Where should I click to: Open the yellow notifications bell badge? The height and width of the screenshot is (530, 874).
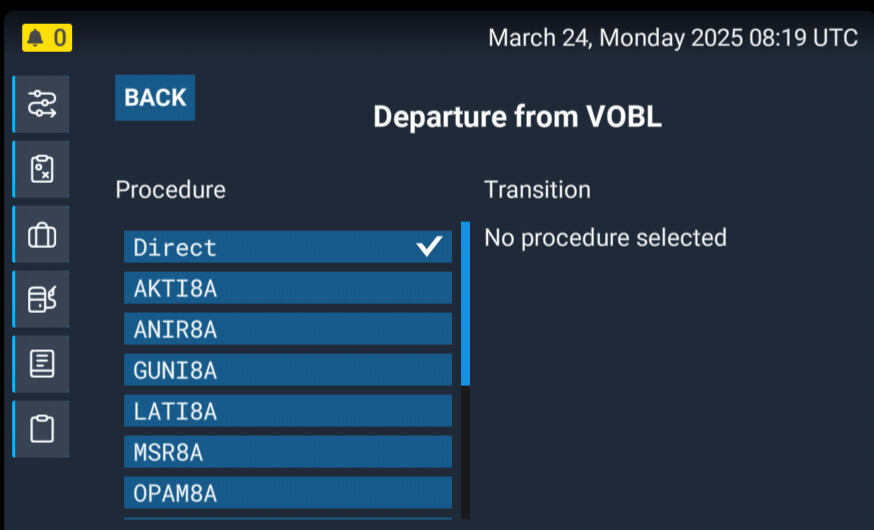(x=47, y=38)
